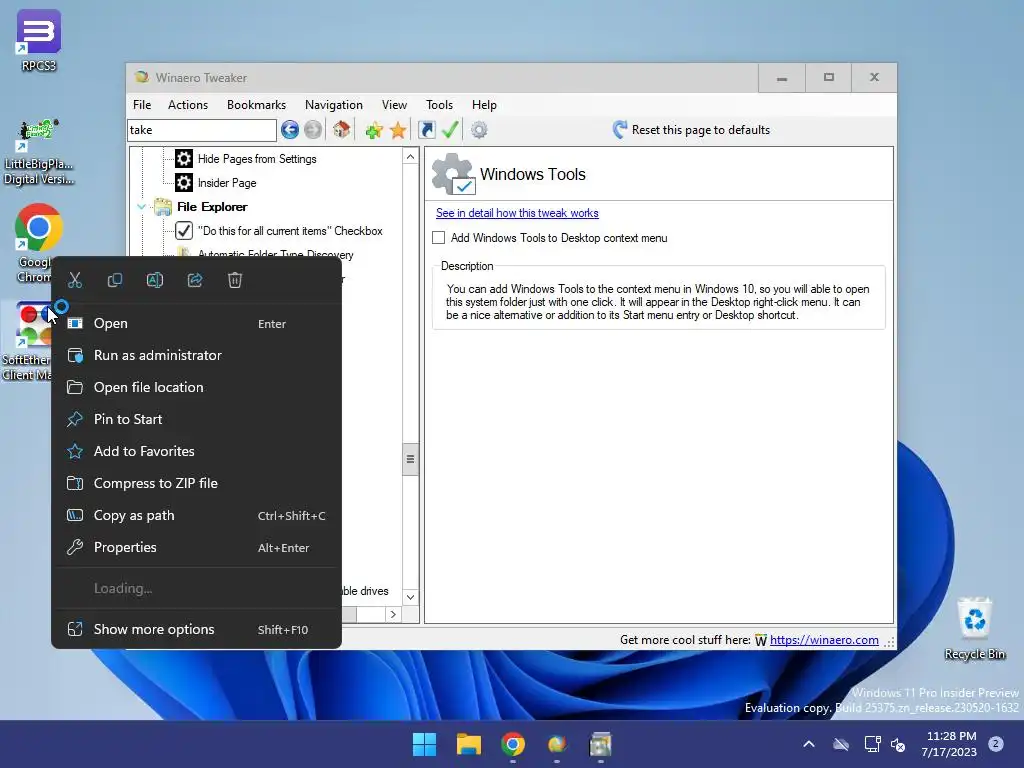The image size is (1024, 768).
Task: Go back with the blue arrow button
Action: point(290,130)
